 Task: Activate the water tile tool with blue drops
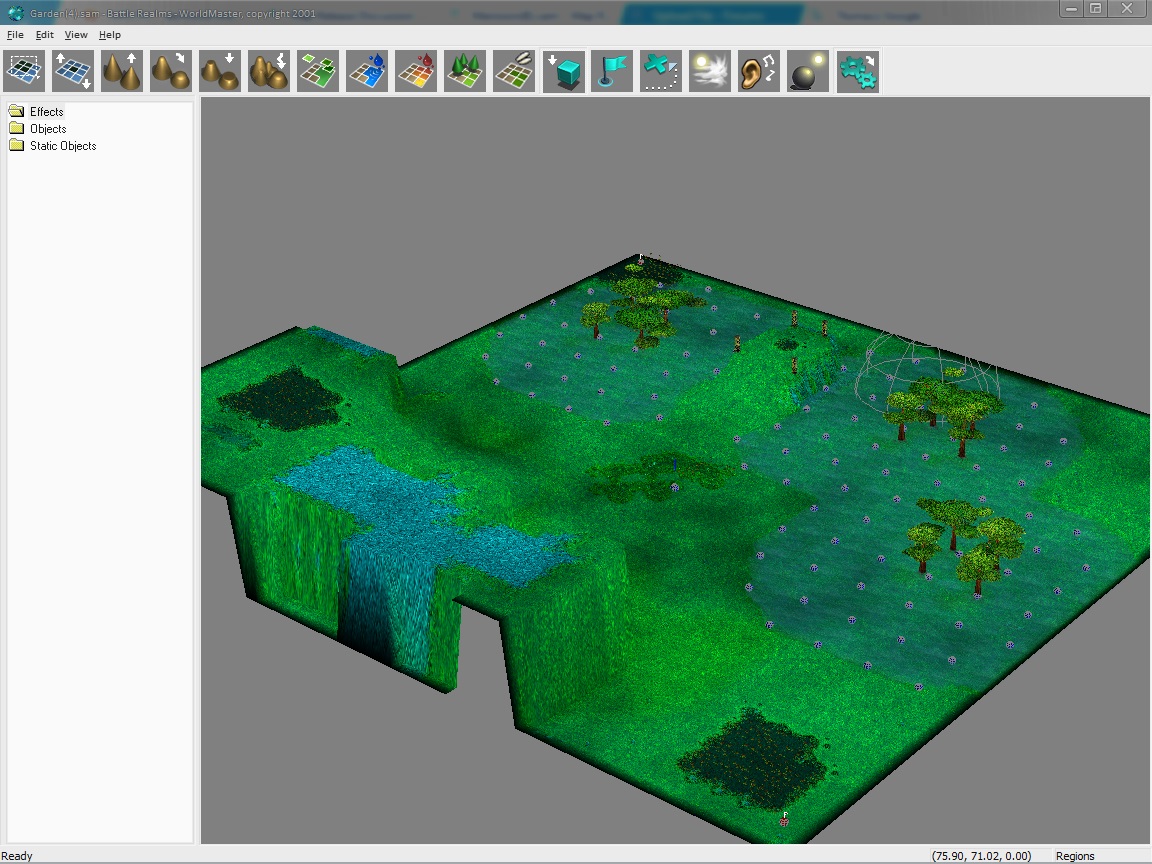pyautogui.click(x=367, y=72)
